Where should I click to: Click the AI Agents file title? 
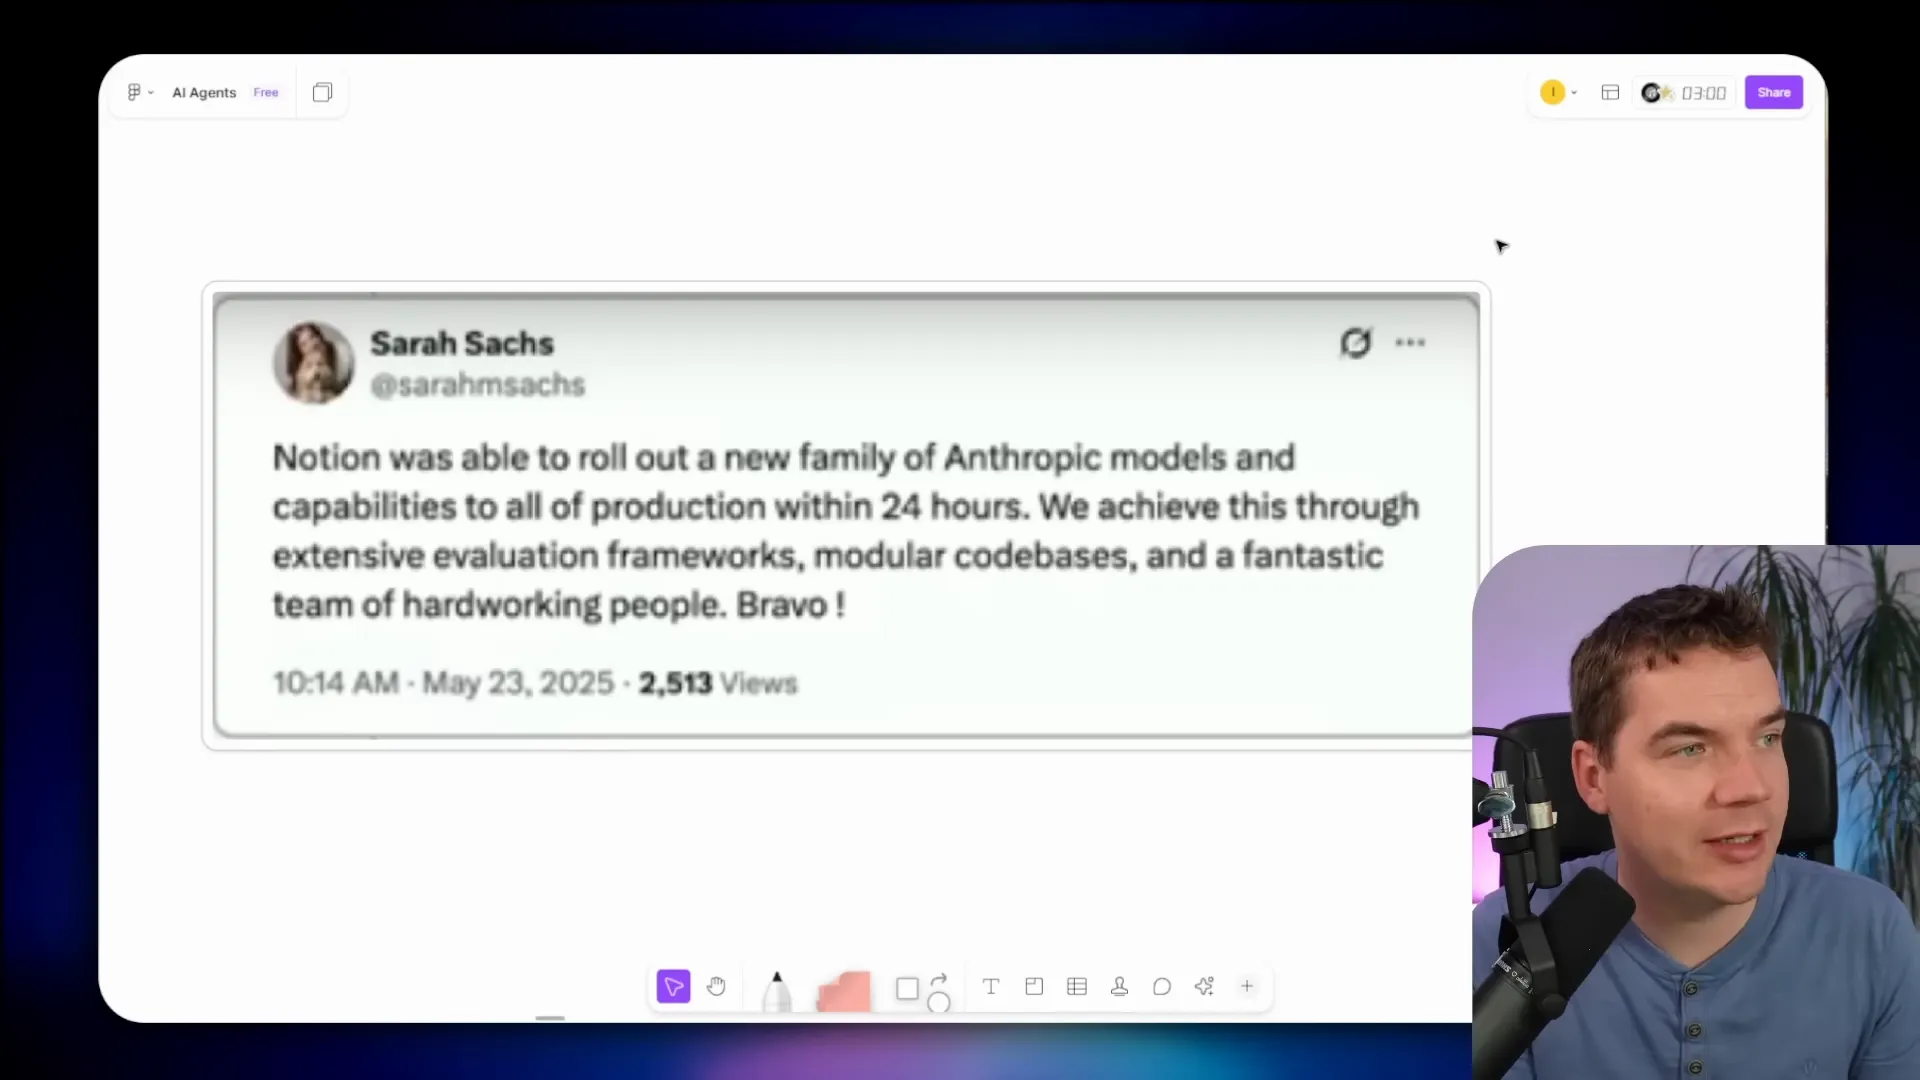coord(204,92)
